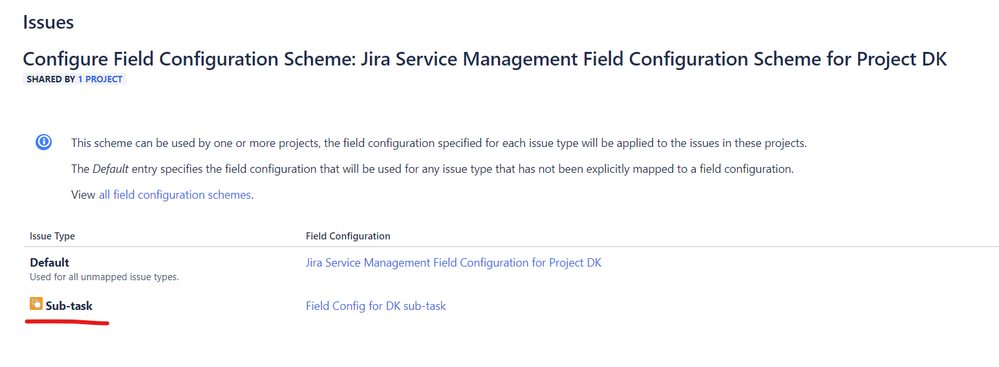Open Jira Service Management Field Configuration for Project DK
Screen dimensions: 999x367
[x=454, y=263]
